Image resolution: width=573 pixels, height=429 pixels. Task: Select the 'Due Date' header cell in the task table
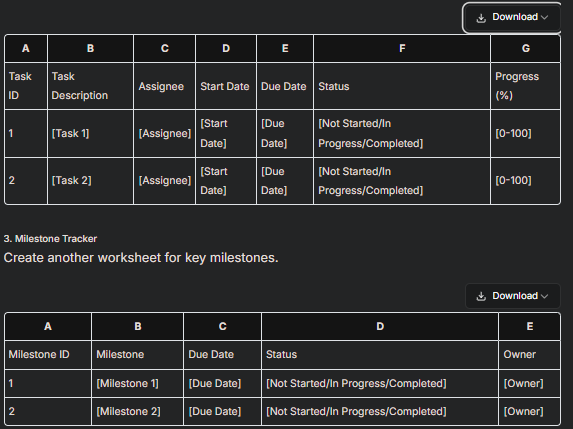pyautogui.click(x=285, y=86)
